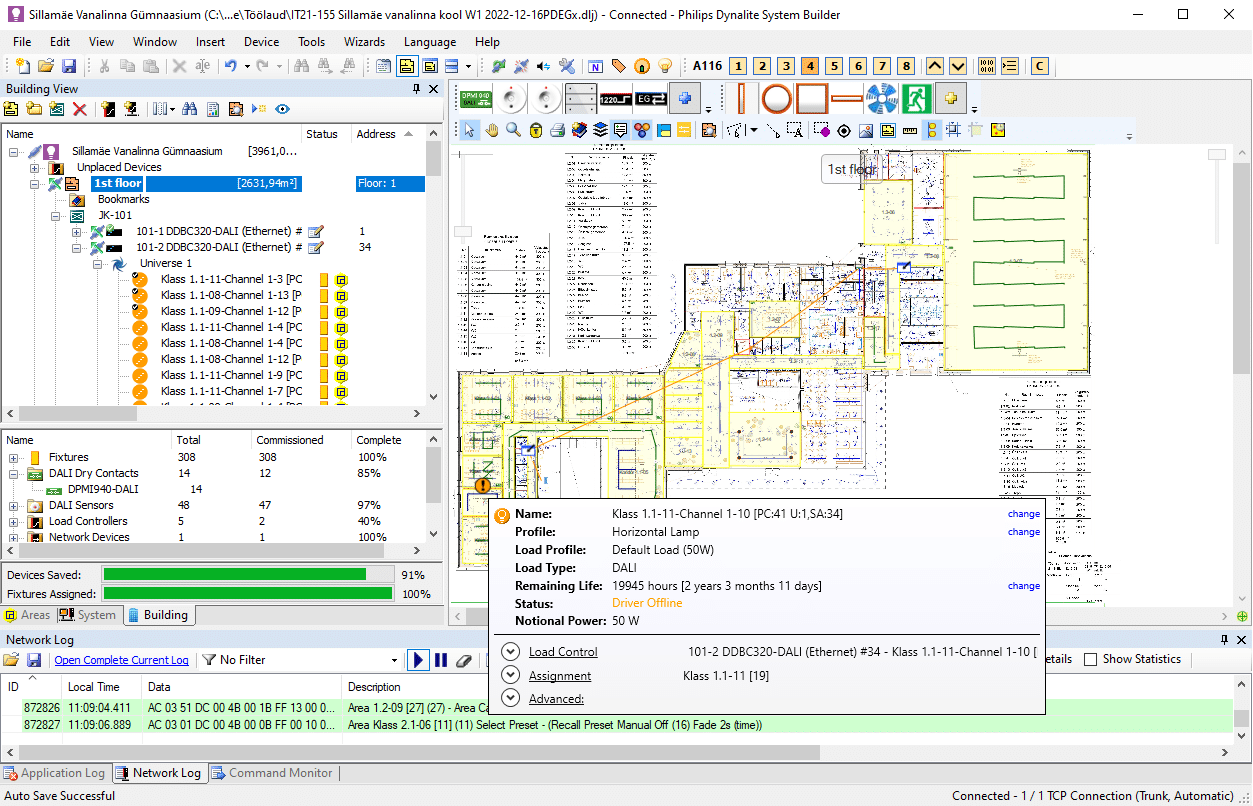Toggle preset button 8

click(x=906, y=66)
